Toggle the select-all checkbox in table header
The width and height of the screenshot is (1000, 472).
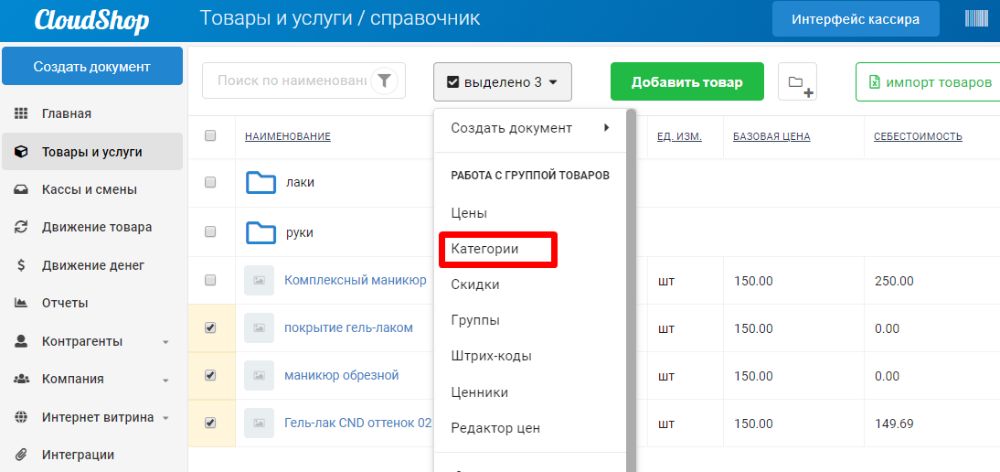click(210, 136)
